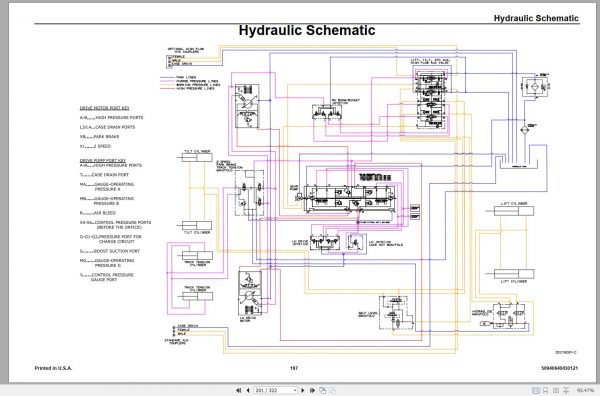This screenshot has height=396, width=600.
Task: Enable two-page facing view
Action: pos(556,390)
